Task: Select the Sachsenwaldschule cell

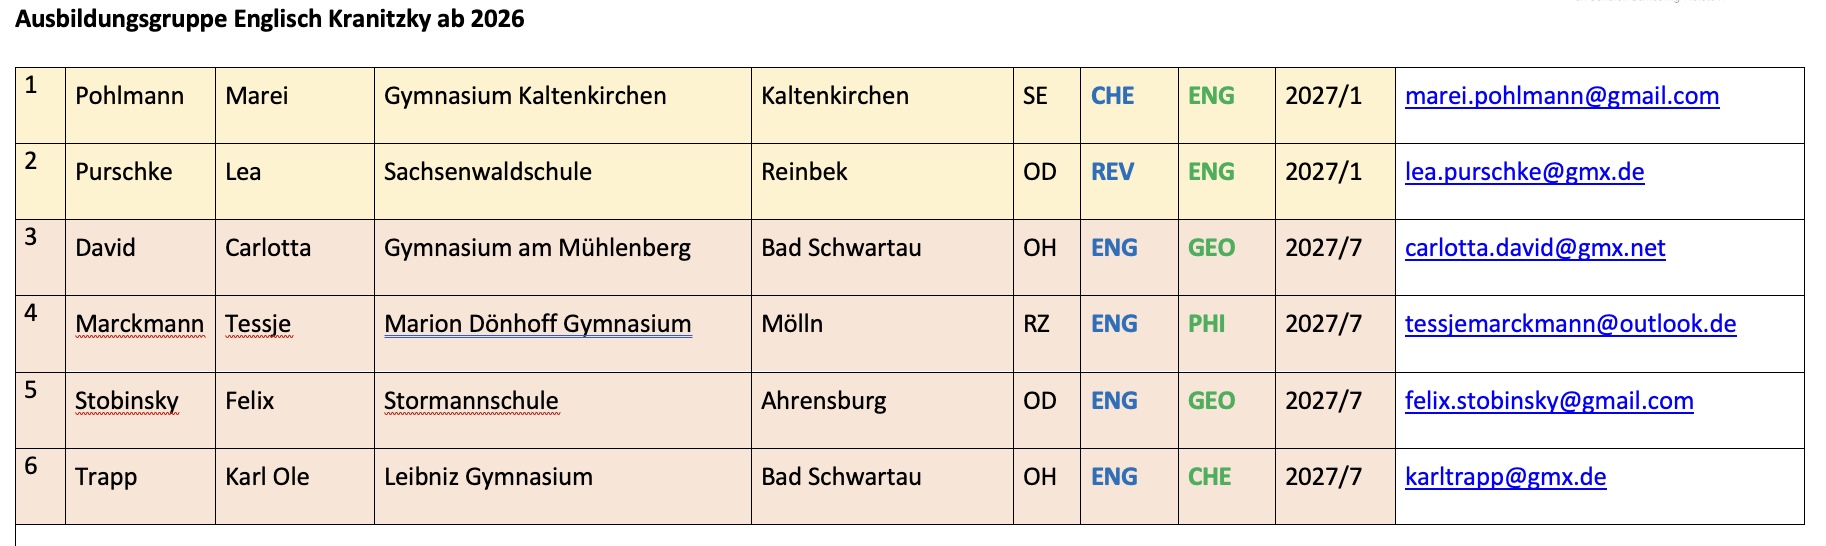Action: click(487, 172)
